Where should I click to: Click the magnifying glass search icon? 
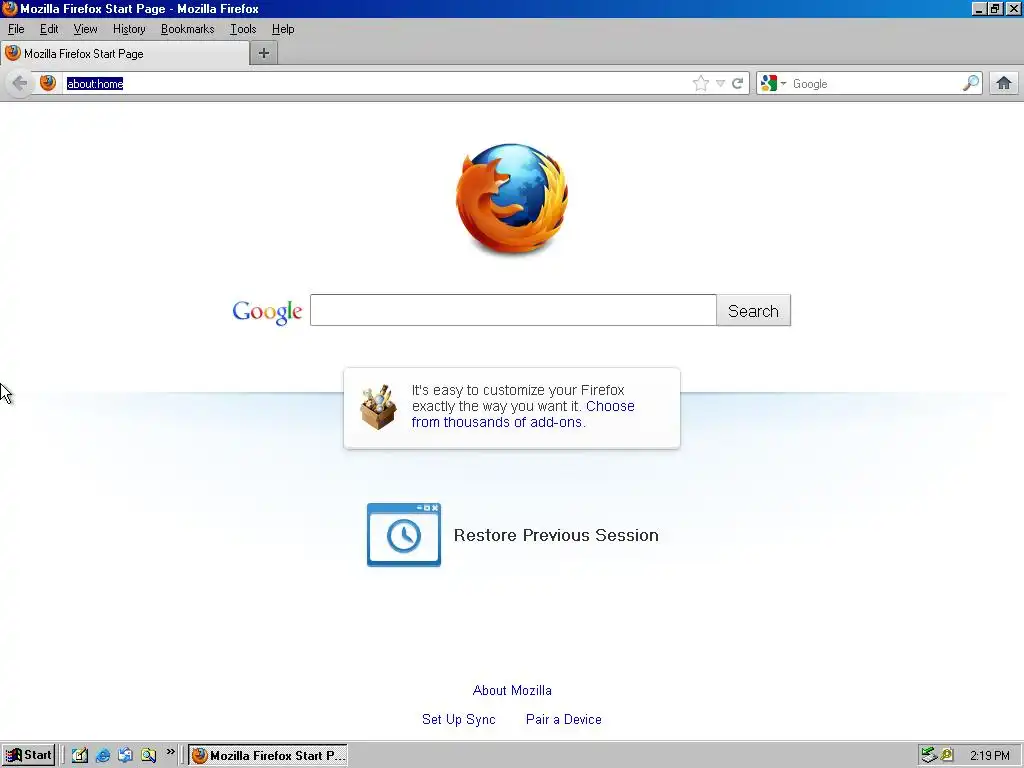(971, 83)
